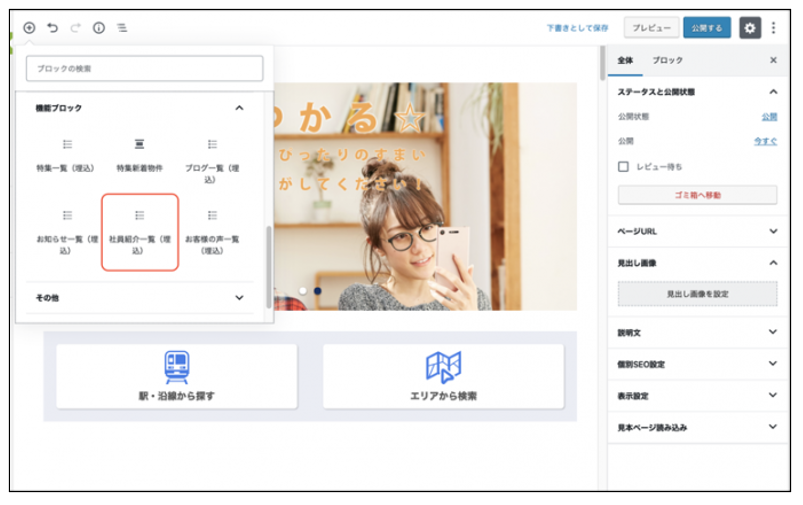Image resolution: width=803 pixels, height=505 pixels.
Task: Collapse the 機能ブロック section
Action: coord(239,108)
